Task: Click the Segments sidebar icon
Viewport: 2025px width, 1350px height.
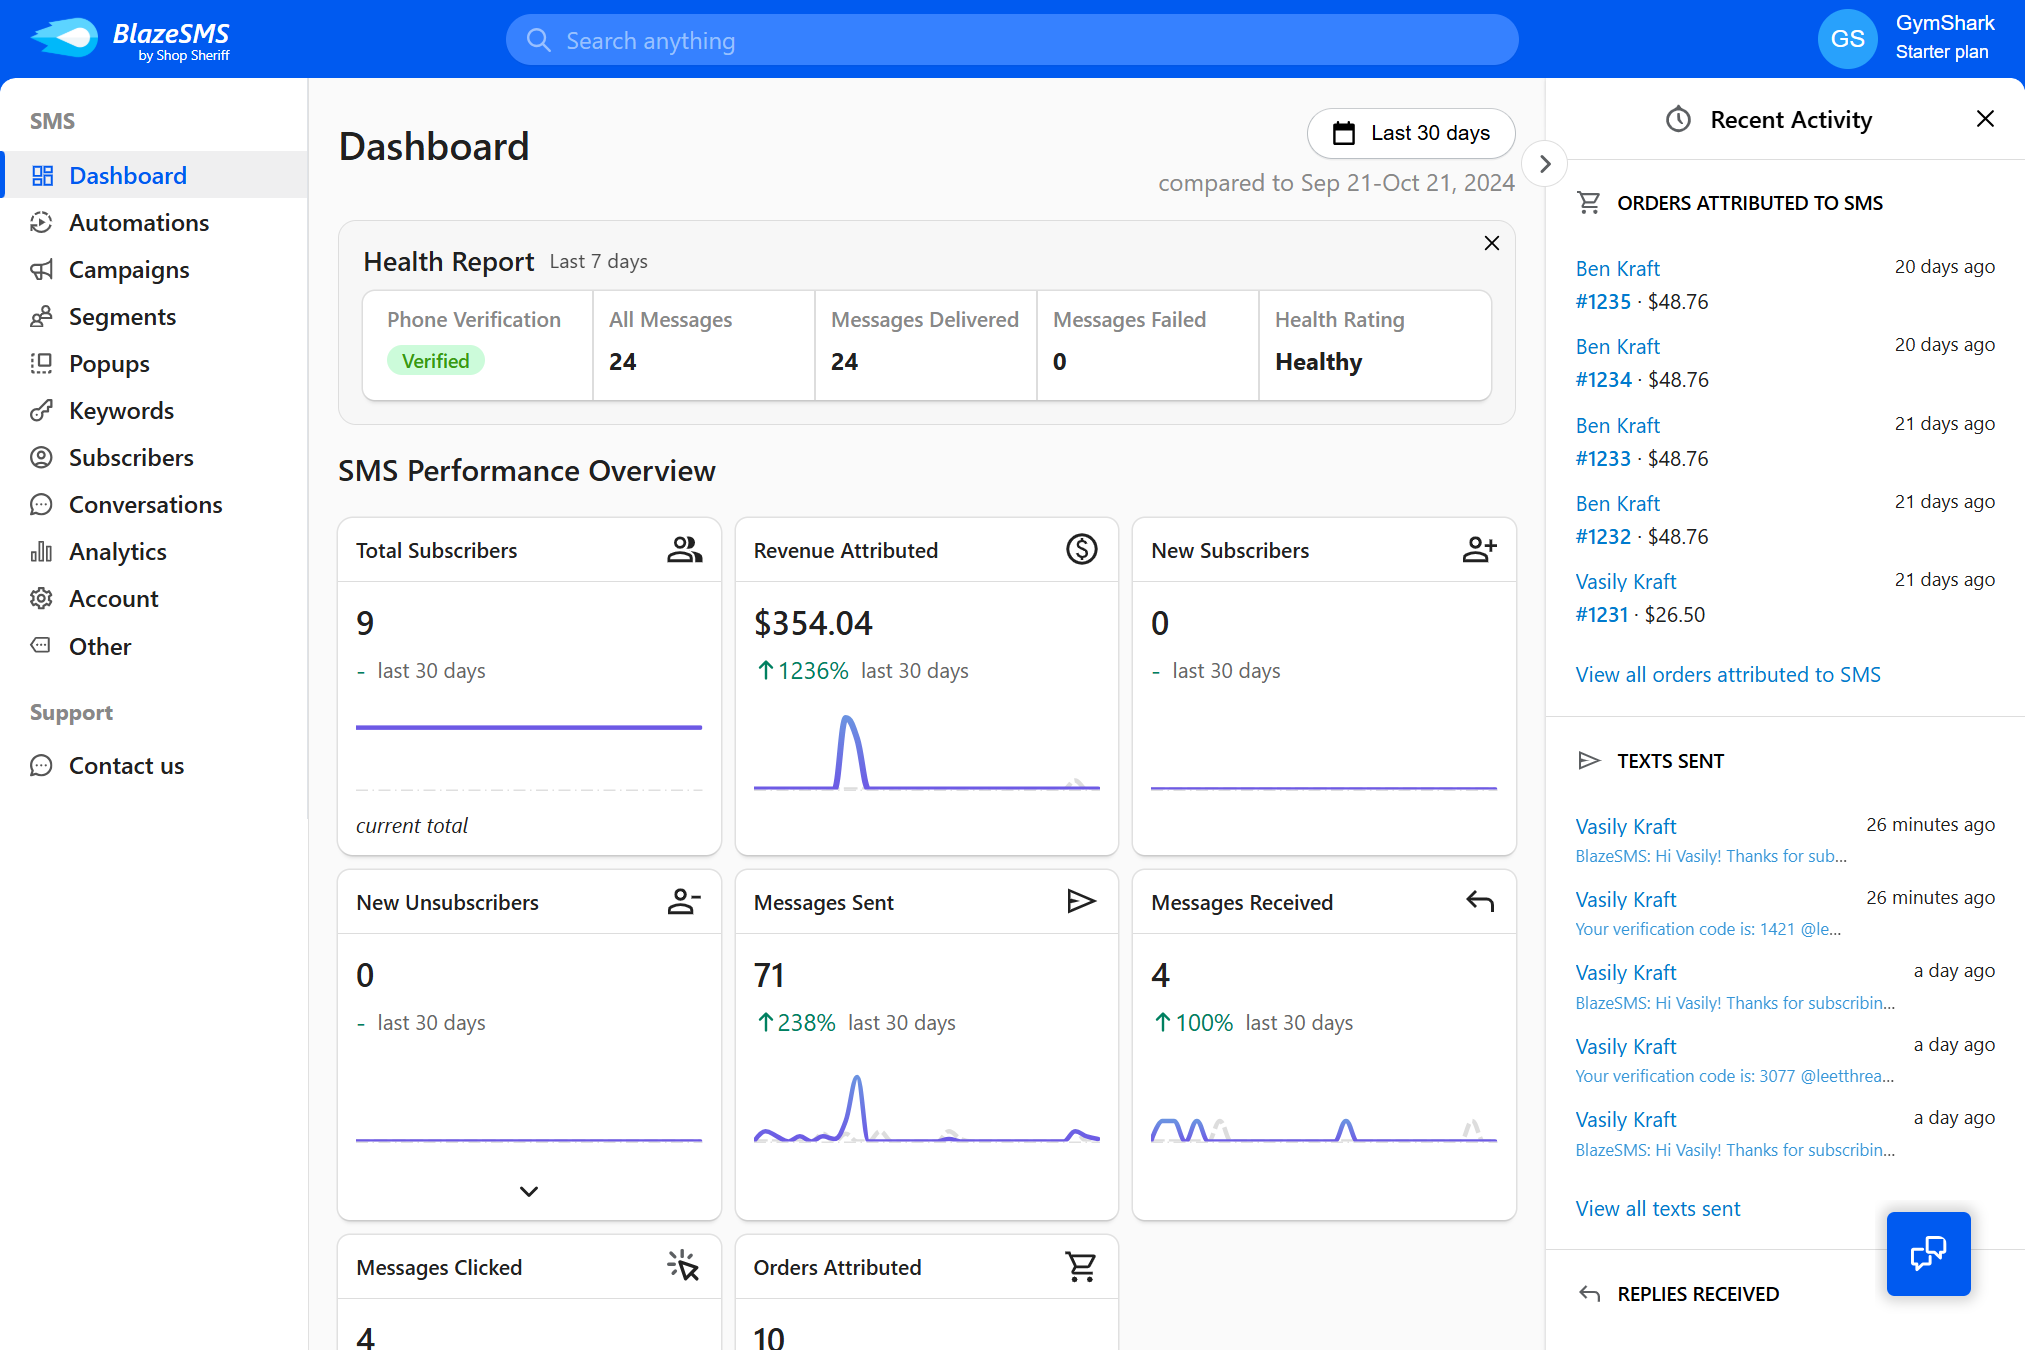Action: [x=41, y=317]
